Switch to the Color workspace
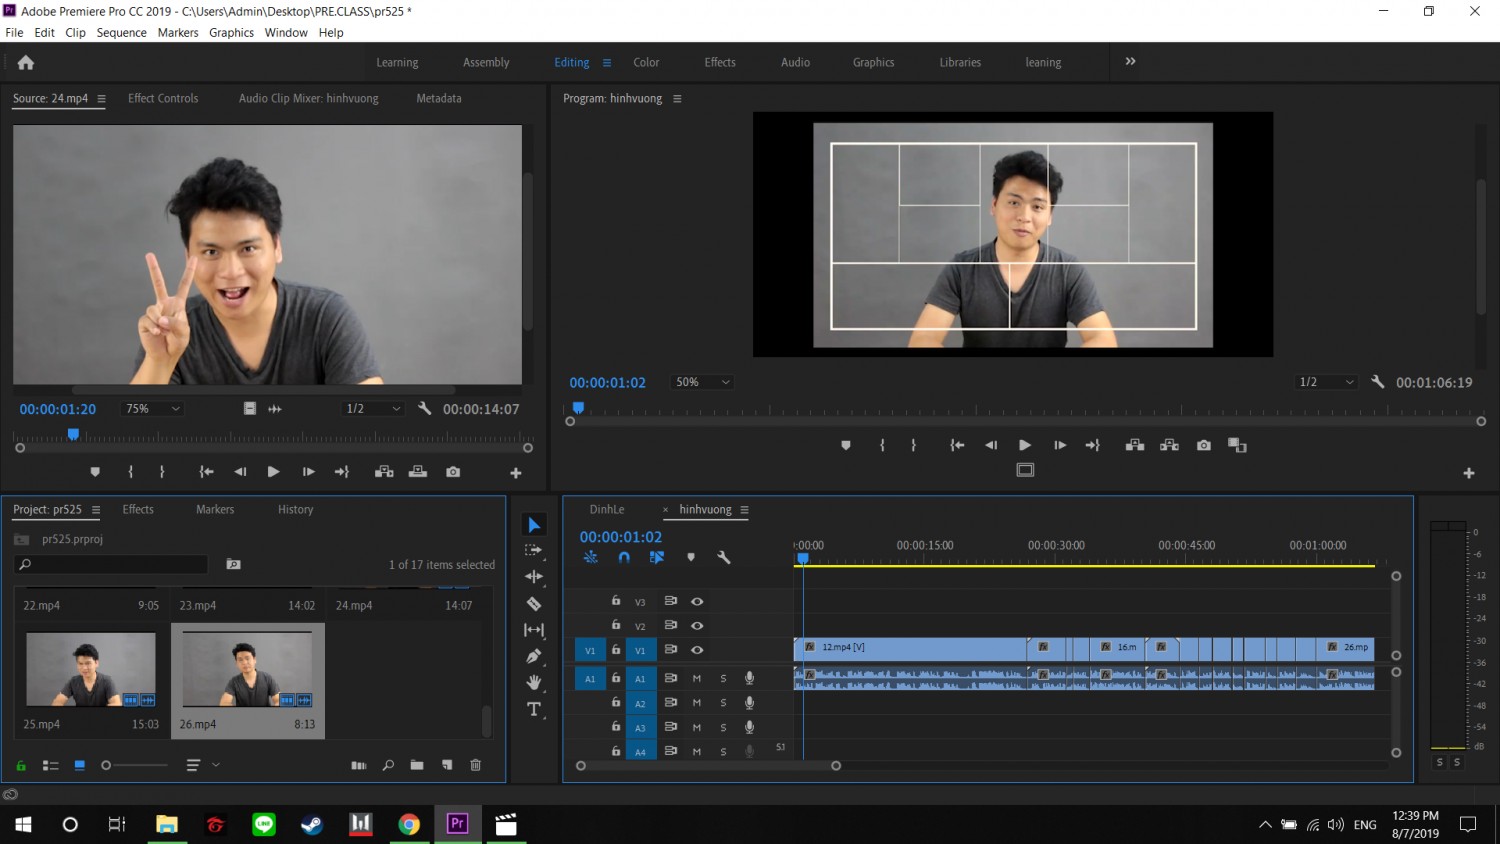The width and height of the screenshot is (1500, 844). coord(646,62)
